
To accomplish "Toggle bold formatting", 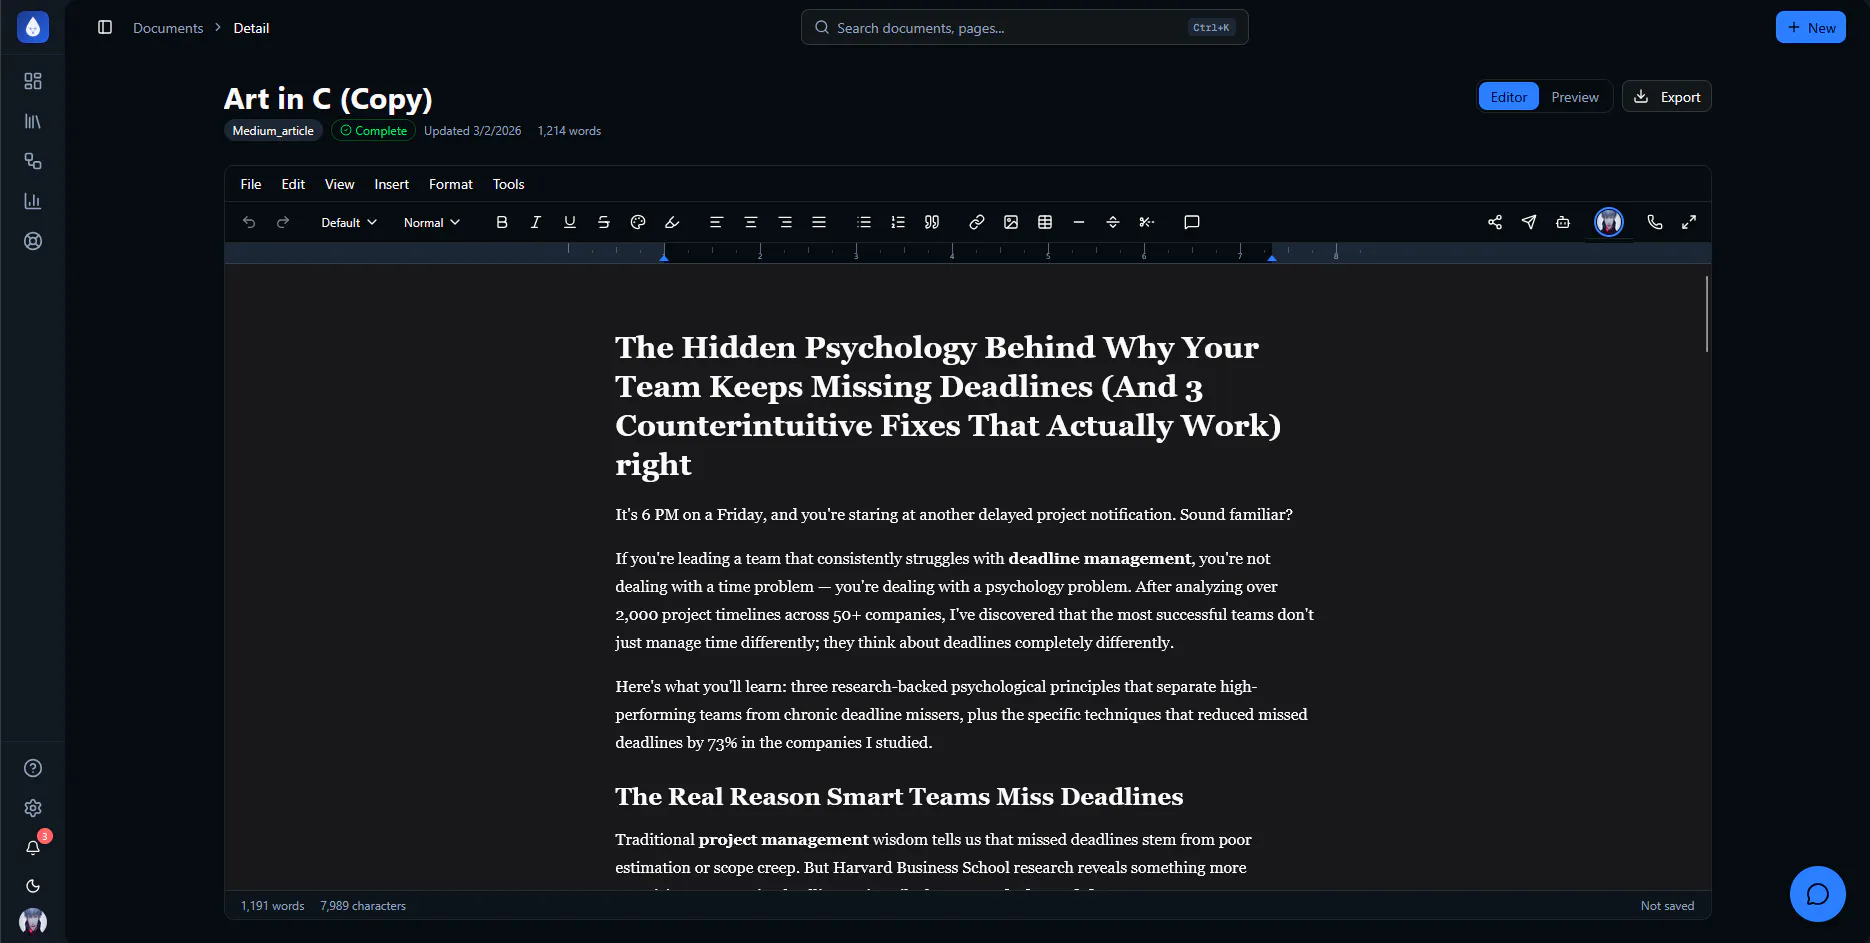I will [x=502, y=222].
